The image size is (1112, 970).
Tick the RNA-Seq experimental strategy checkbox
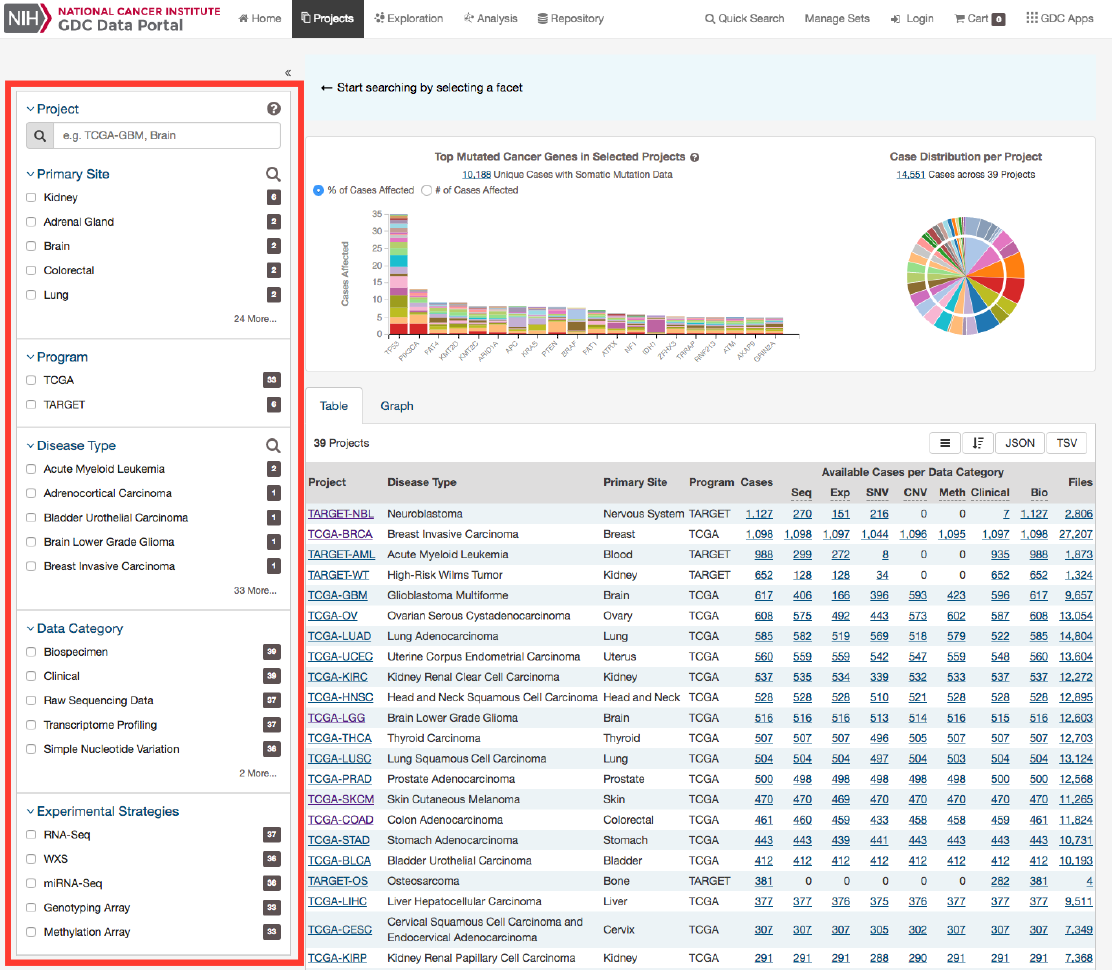[32, 835]
